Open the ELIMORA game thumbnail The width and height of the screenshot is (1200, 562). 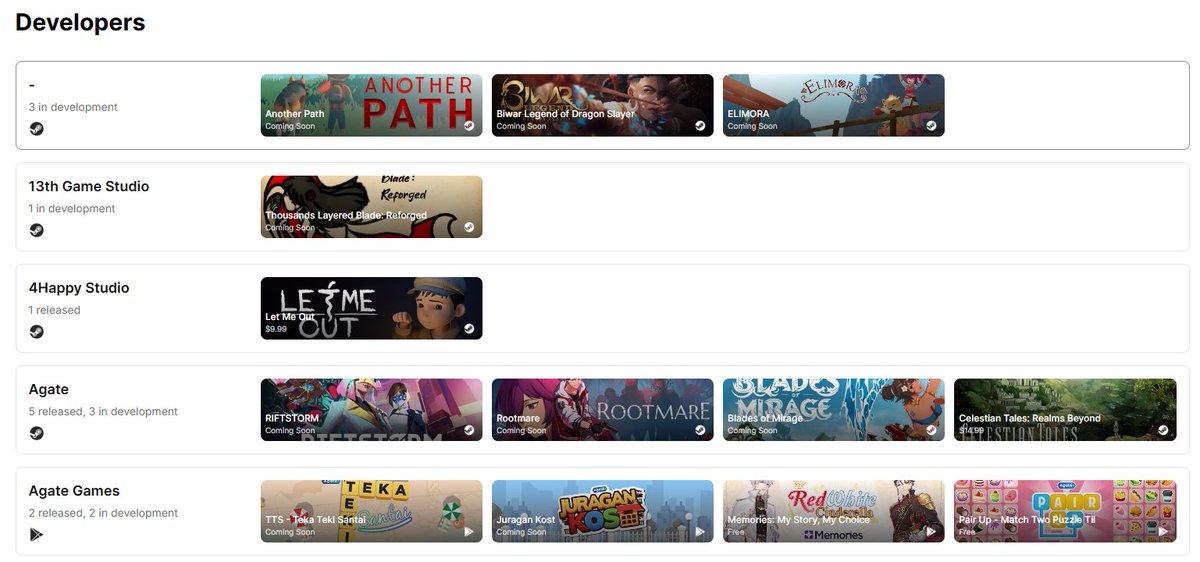pos(834,105)
